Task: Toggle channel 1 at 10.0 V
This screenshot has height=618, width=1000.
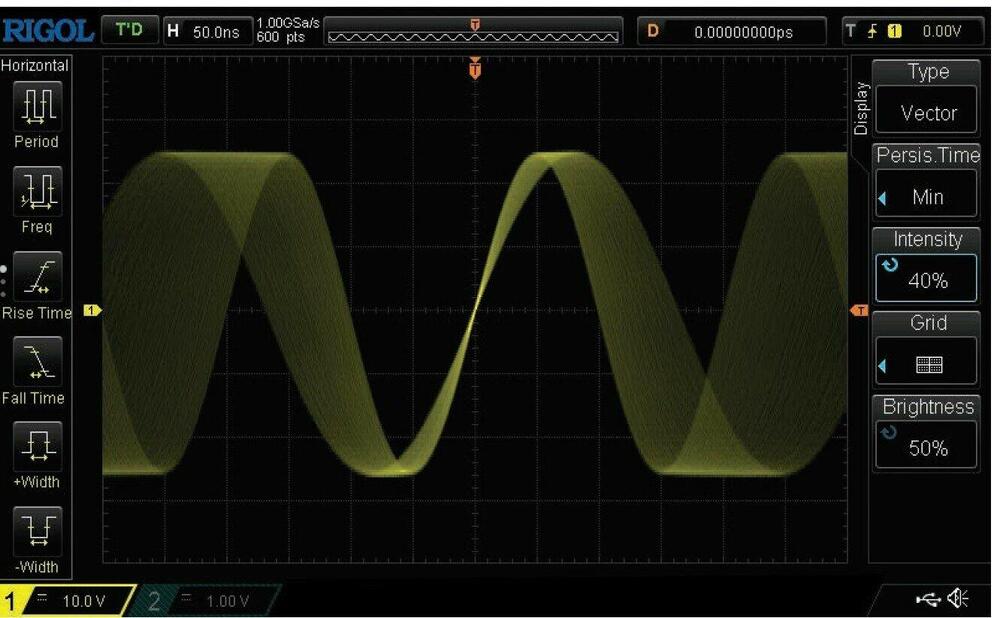Action: [68, 601]
